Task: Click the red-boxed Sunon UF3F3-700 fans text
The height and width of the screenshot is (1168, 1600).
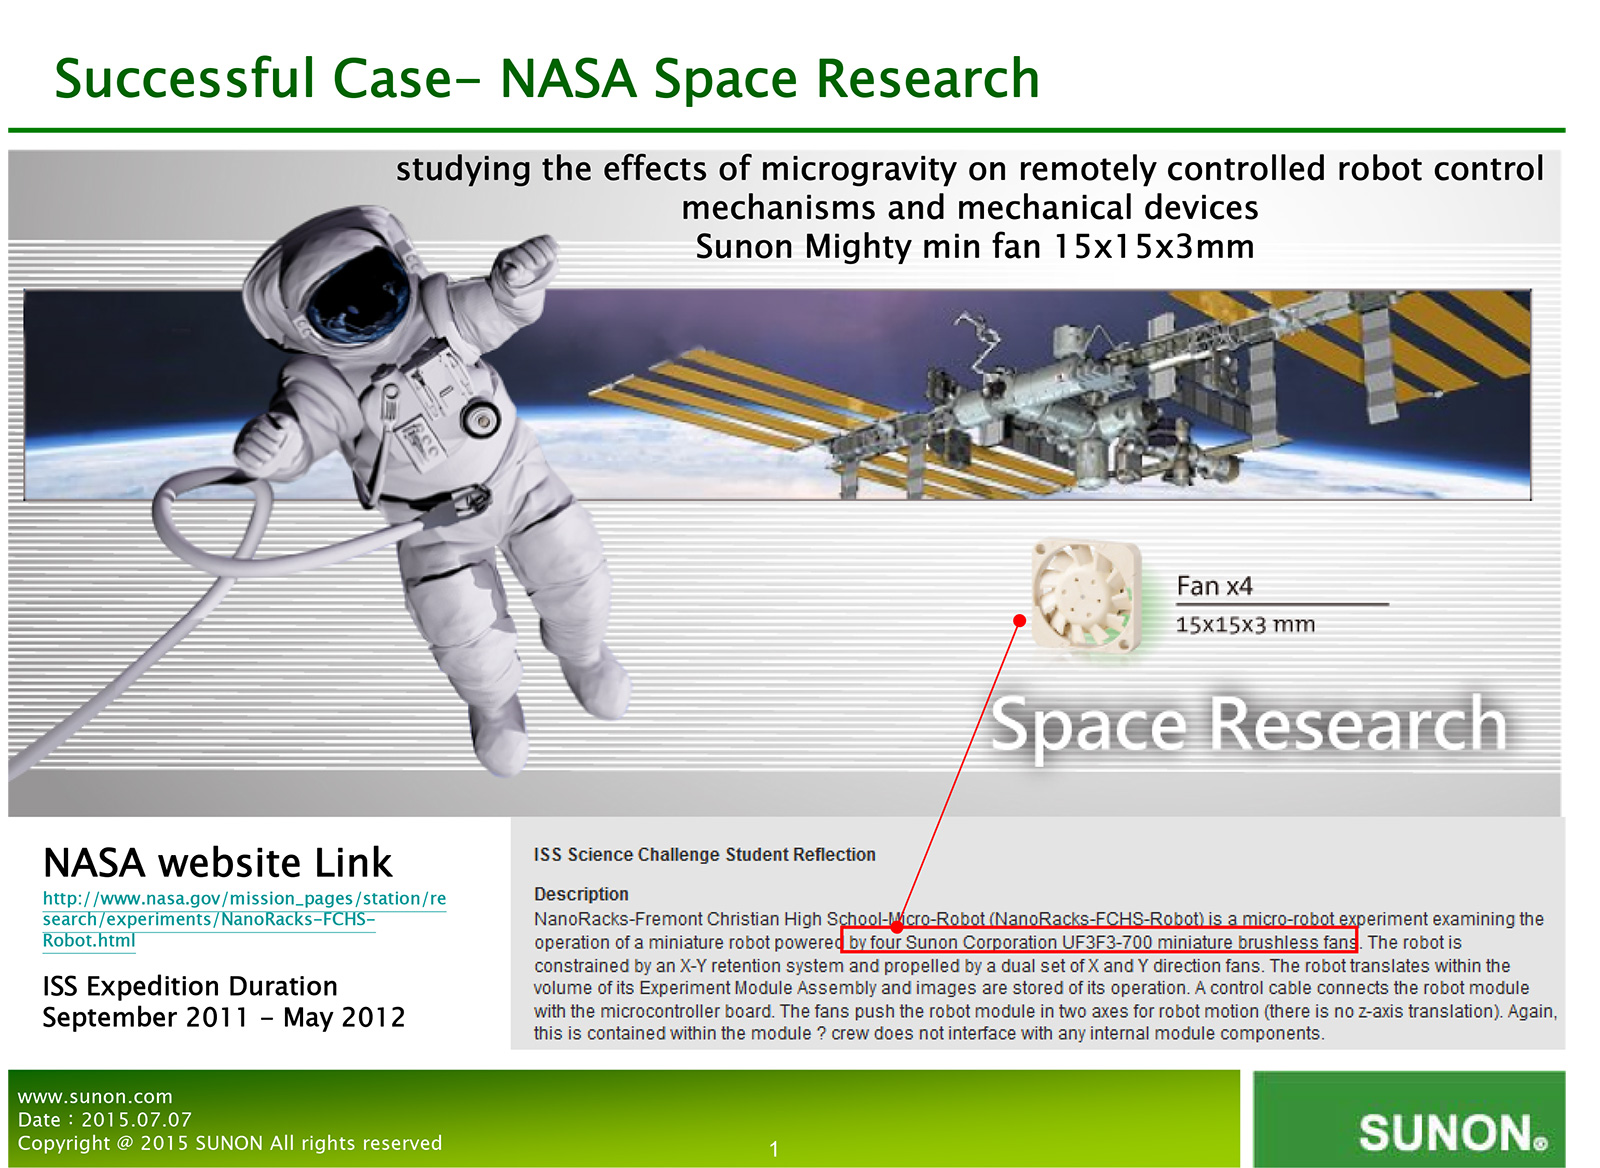Action: click(1101, 942)
